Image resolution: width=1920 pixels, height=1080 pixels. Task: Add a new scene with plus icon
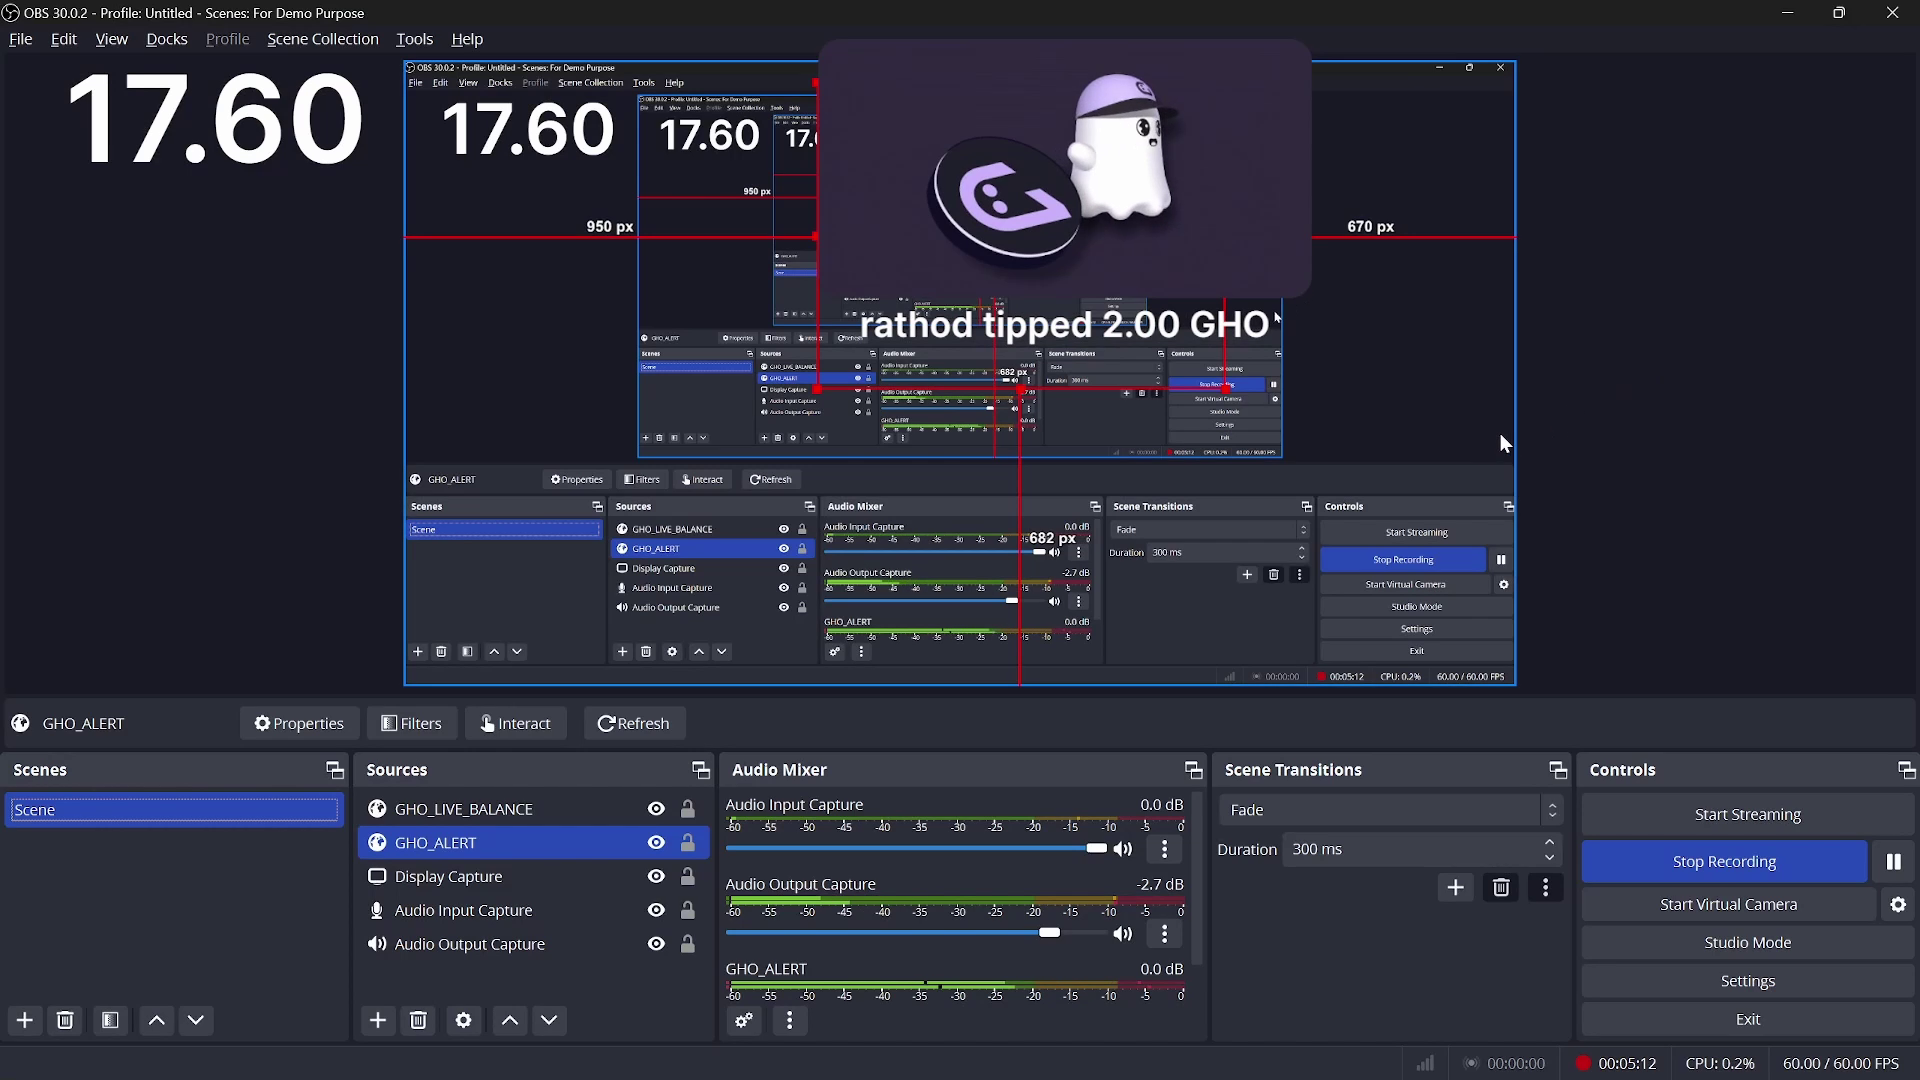tap(25, 1020)
